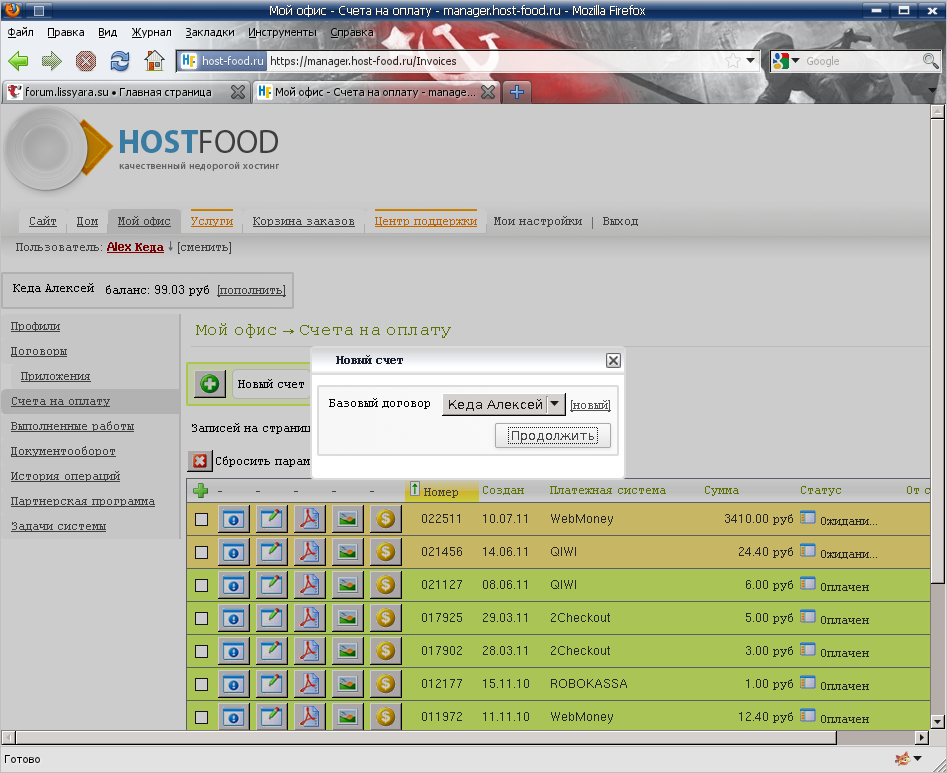947x773 pixels.
Task: Edit invoice 011972 with the pencil icon
Action: pos(271,717)
